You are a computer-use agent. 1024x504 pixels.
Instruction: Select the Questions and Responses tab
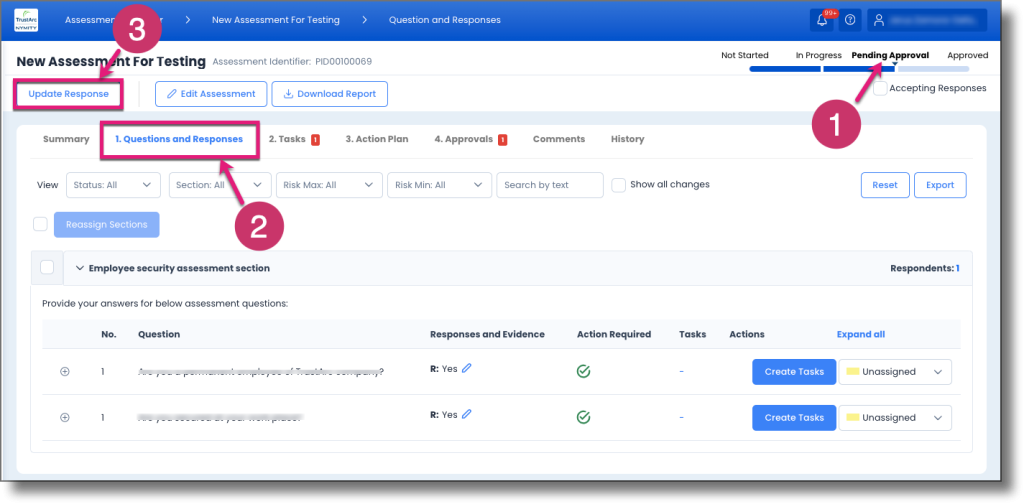(179, 139)
